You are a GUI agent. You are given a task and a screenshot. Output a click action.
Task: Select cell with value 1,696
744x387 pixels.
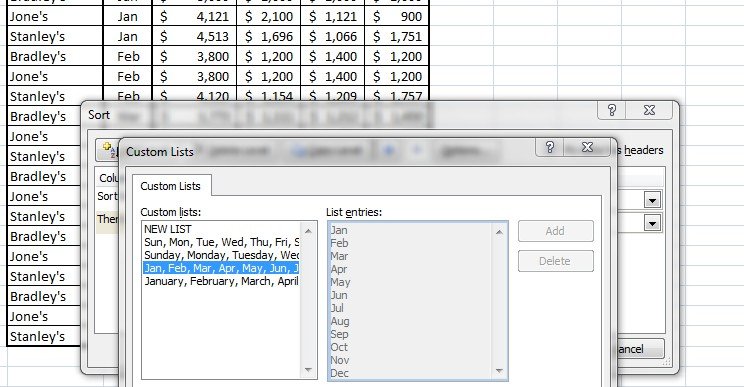pyautogui.click(x=269, y=37)
